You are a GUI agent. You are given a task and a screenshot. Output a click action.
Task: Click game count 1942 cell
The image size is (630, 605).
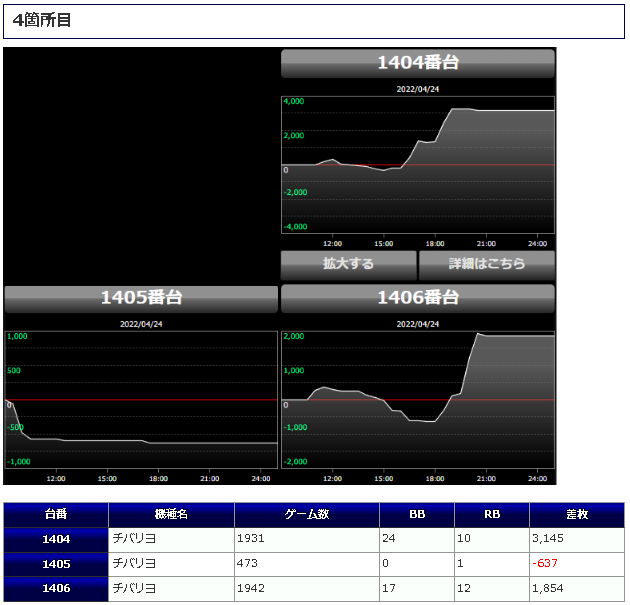click(x=307, y=589)
